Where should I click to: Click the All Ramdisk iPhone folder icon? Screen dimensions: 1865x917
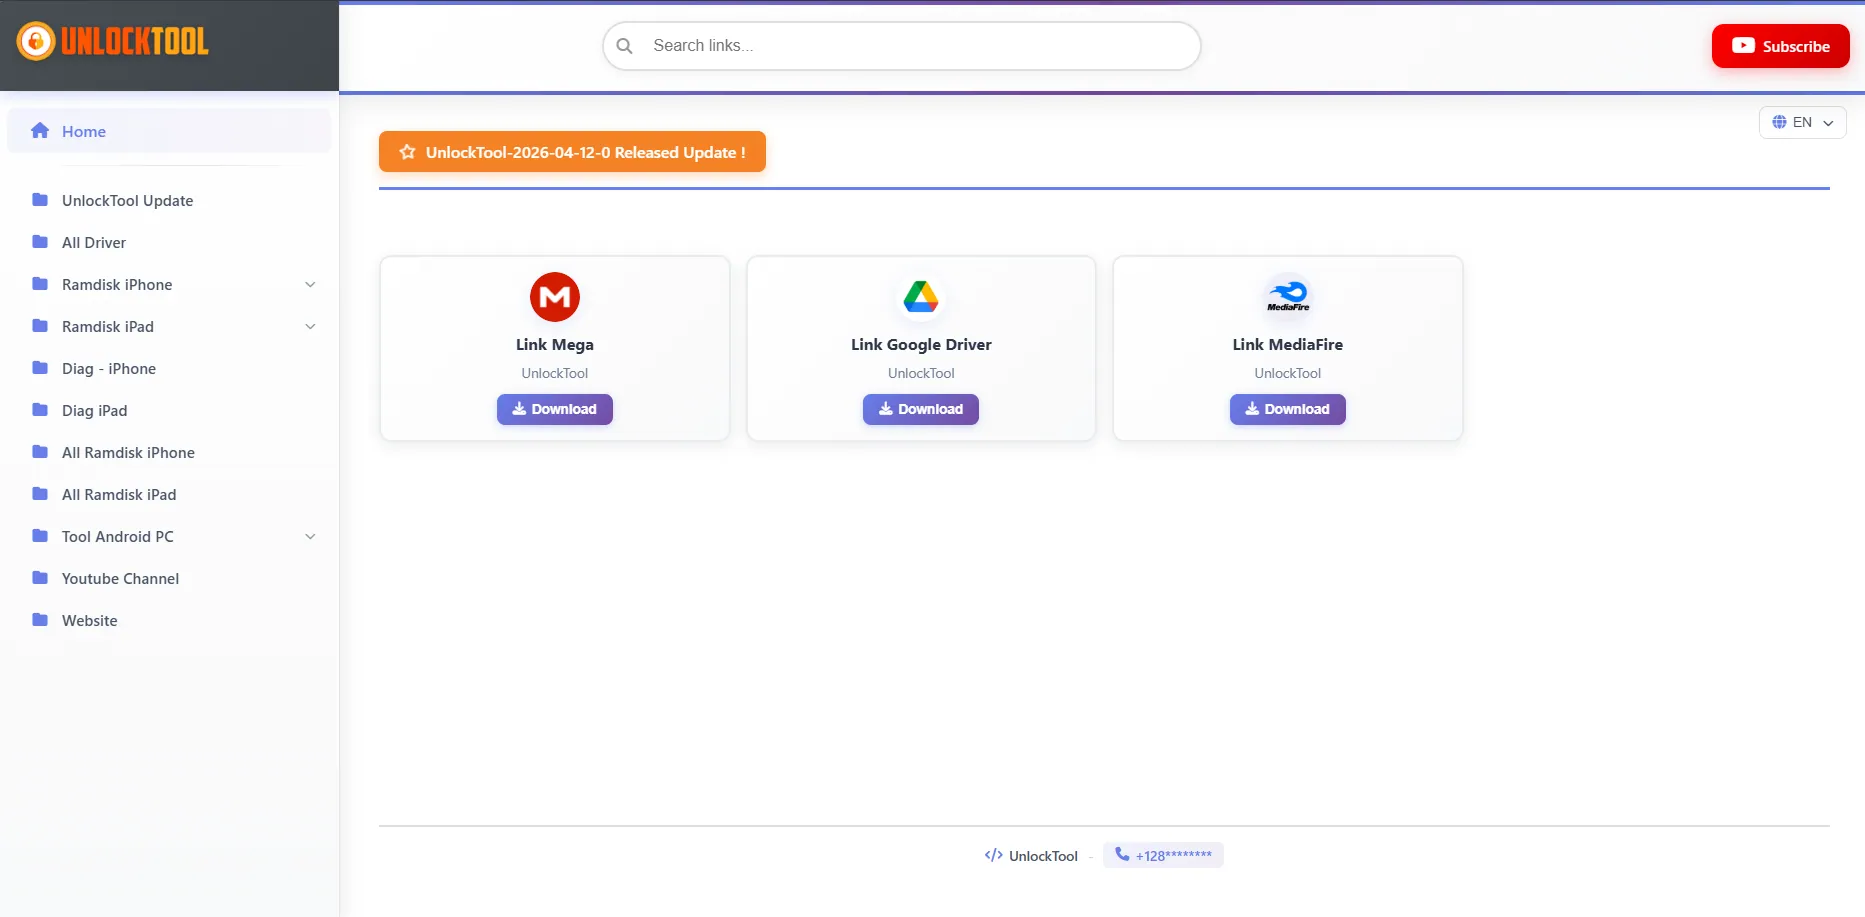point(40,452)
